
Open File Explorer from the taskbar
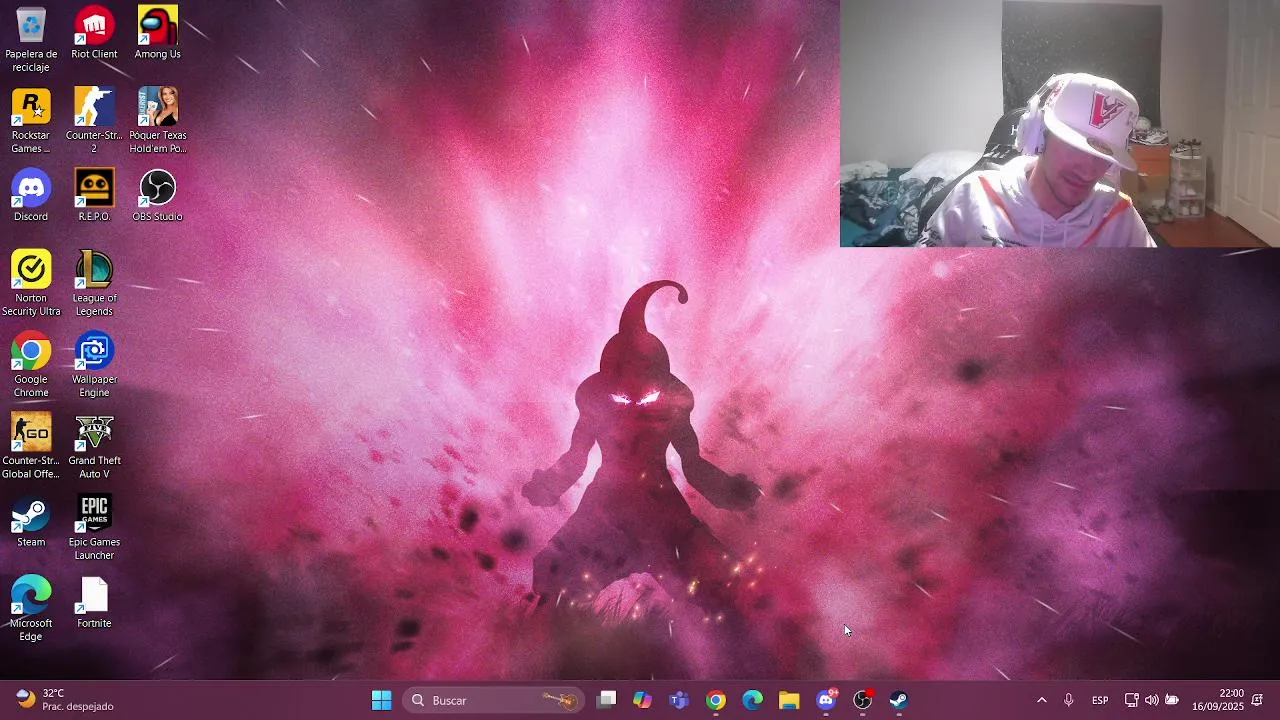coord(789,700)
